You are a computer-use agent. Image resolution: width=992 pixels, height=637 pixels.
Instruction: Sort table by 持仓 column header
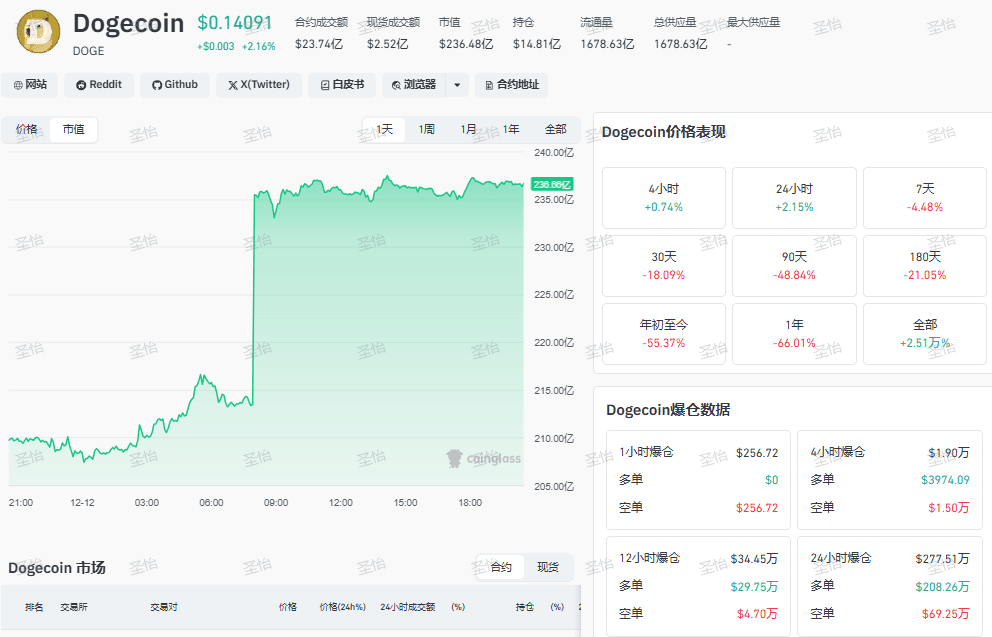(x=524, y=607)
